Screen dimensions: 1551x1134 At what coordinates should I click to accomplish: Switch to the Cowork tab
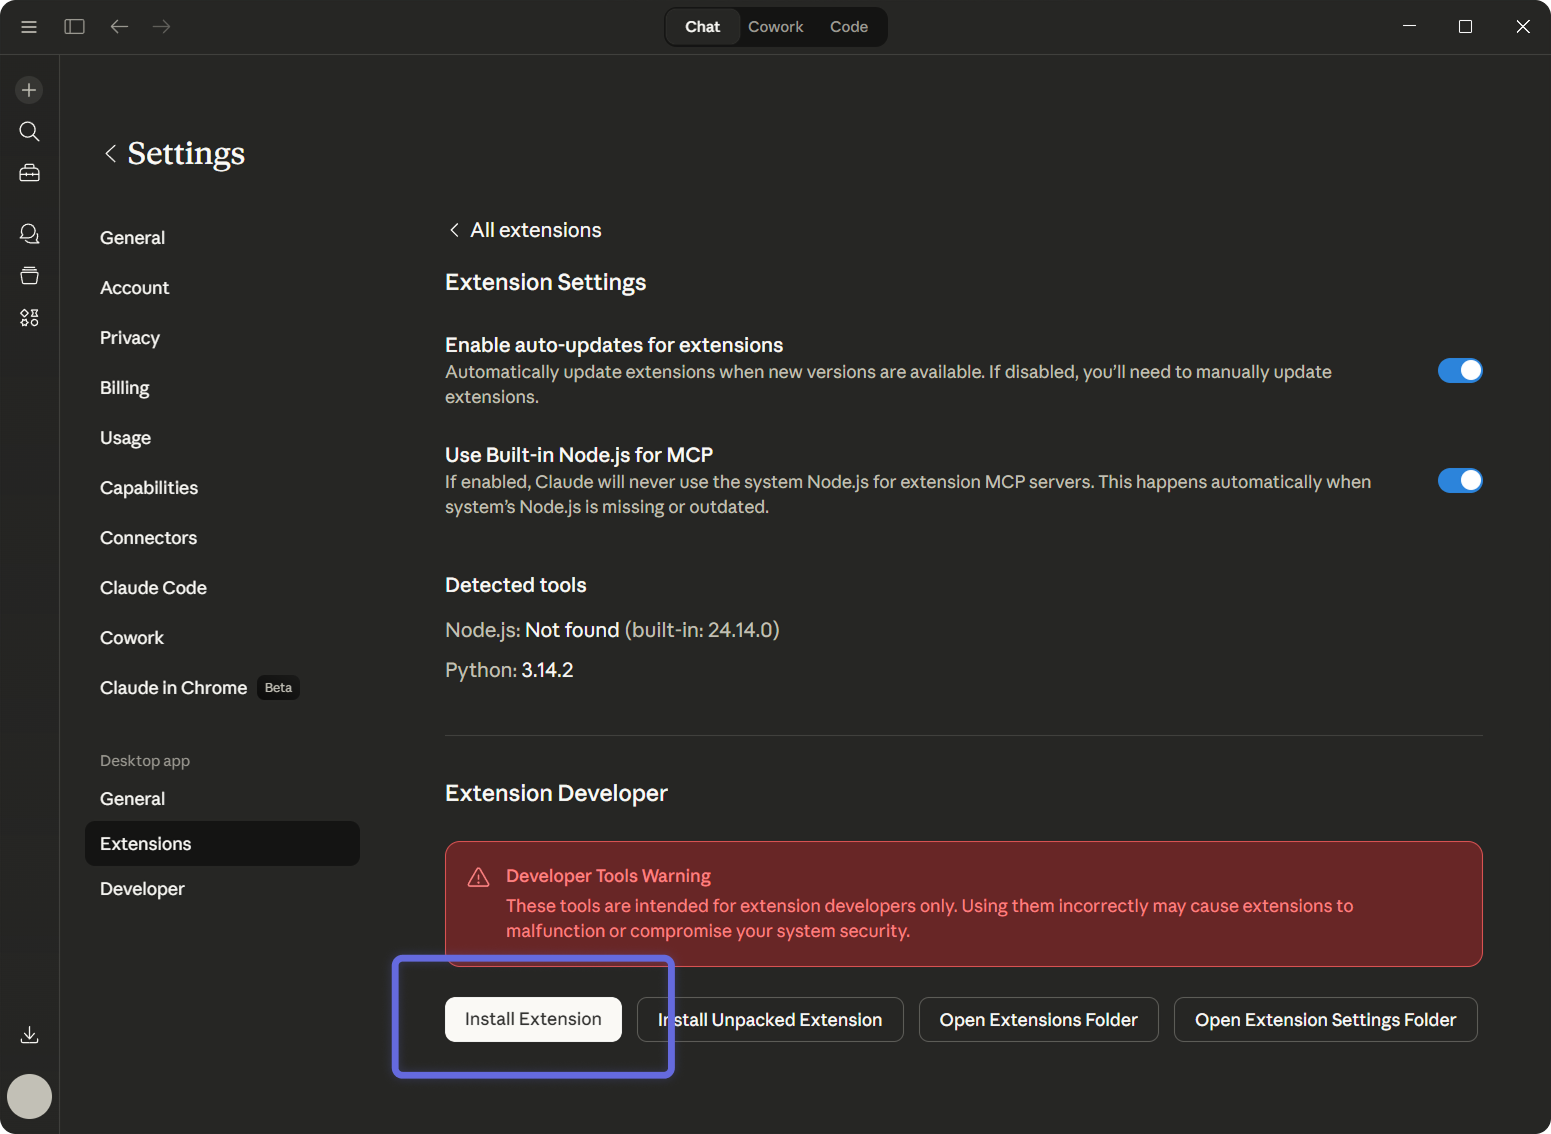point(775,26)
